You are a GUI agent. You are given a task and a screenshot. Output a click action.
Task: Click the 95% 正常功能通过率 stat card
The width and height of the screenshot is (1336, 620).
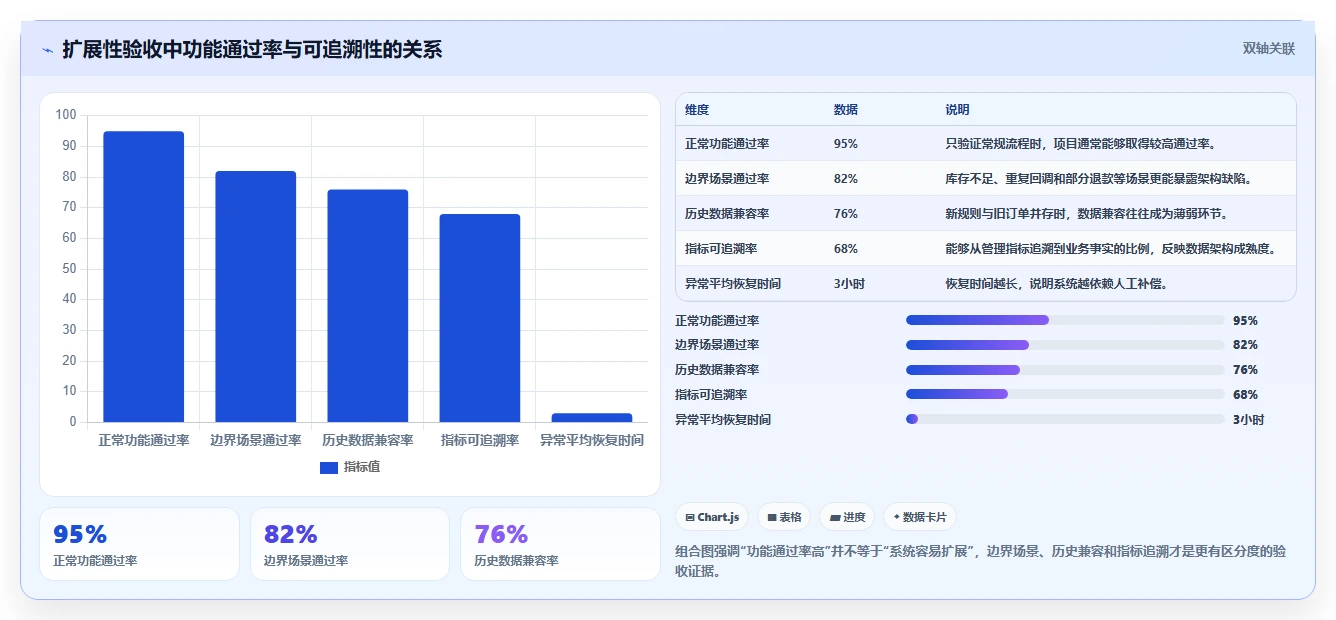tap(139, 544)
